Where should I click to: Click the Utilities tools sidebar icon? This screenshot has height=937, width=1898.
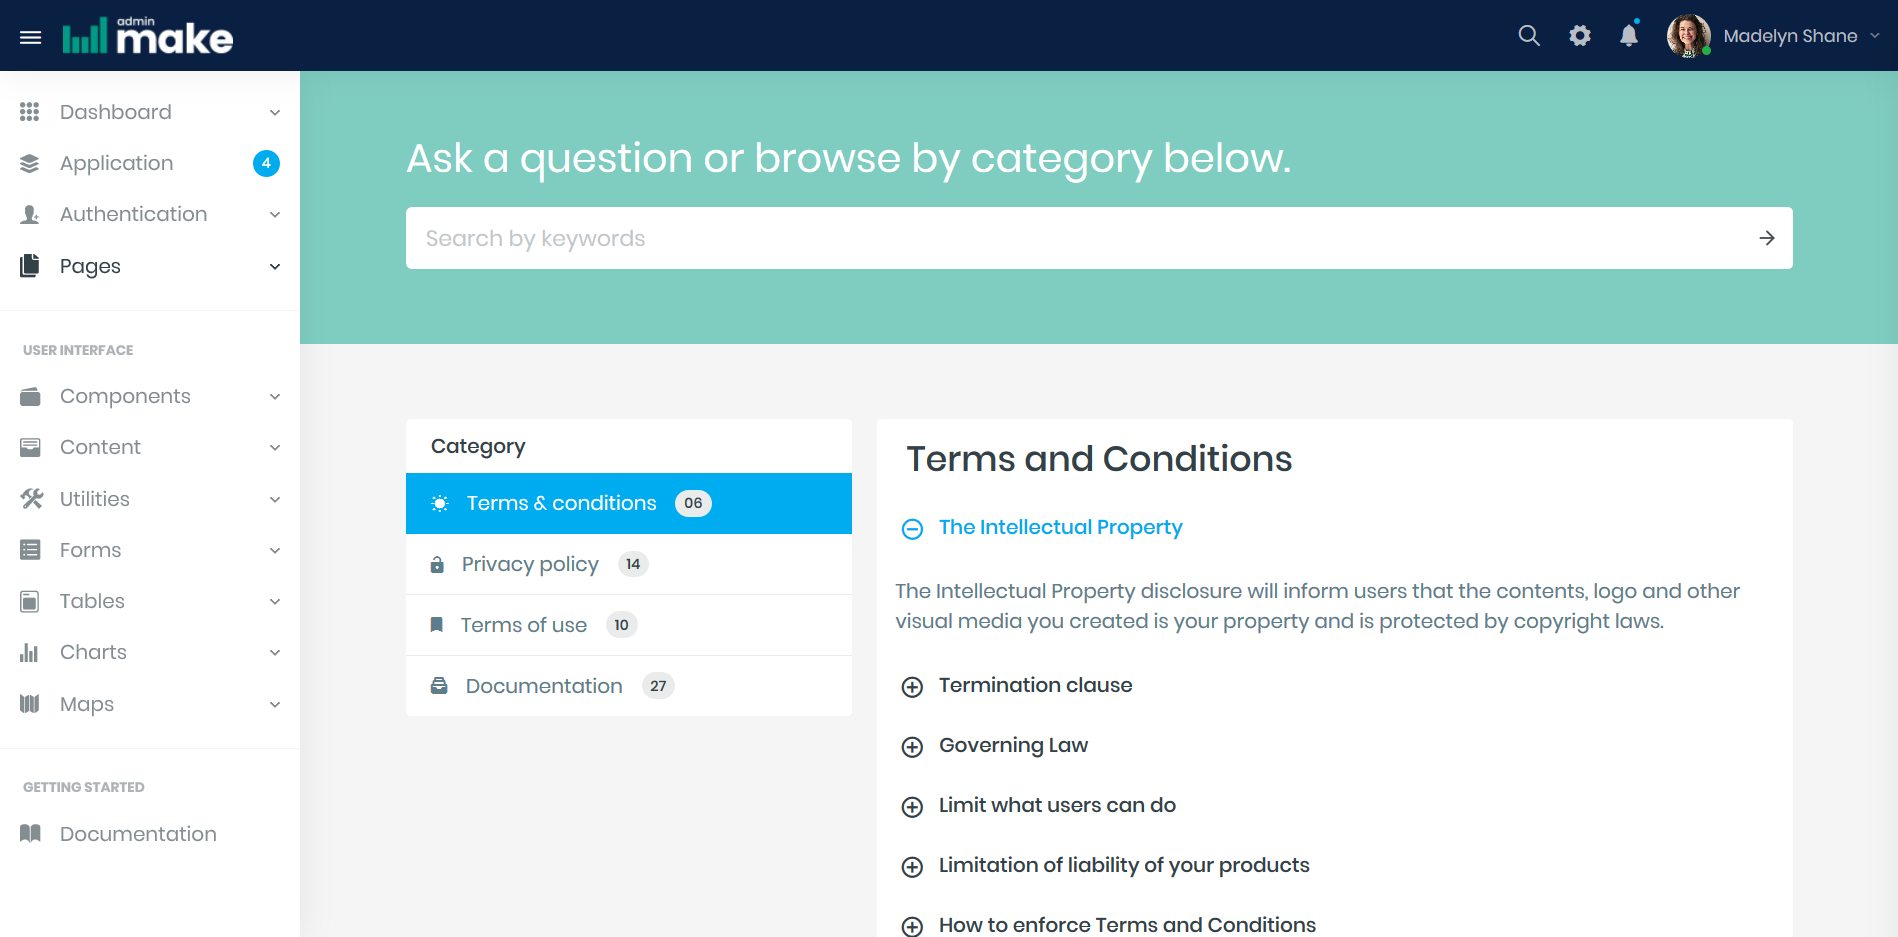pos(31,499)
